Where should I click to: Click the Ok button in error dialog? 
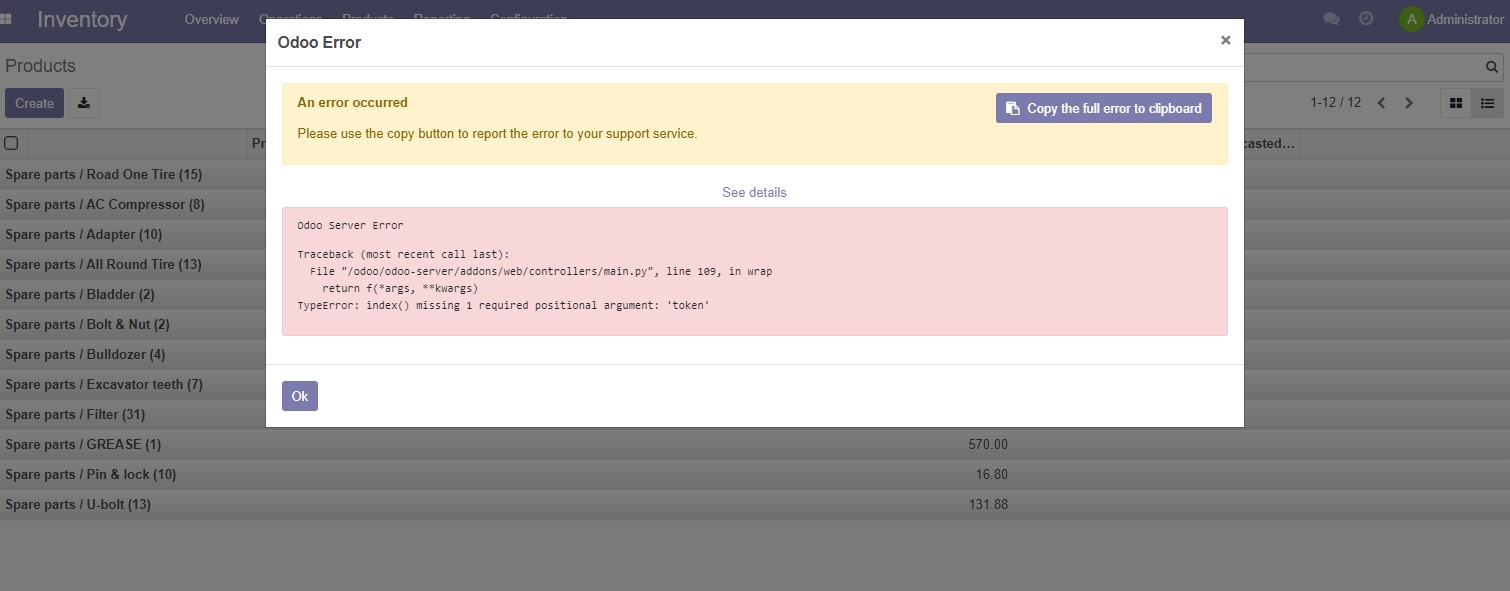(299, 396)
